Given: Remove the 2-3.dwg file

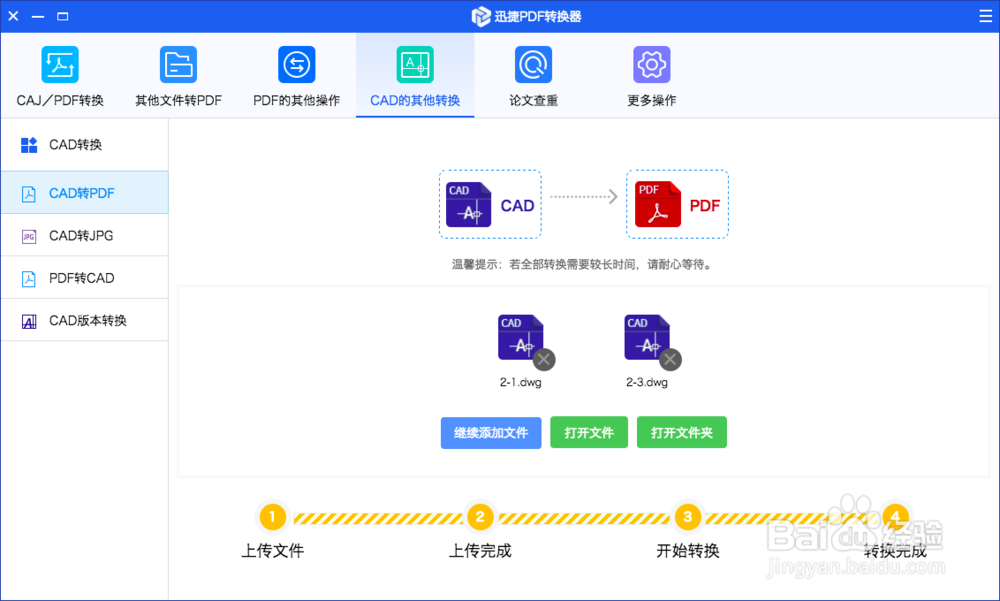Looking at the screenshot, I should tap(670, 360).
